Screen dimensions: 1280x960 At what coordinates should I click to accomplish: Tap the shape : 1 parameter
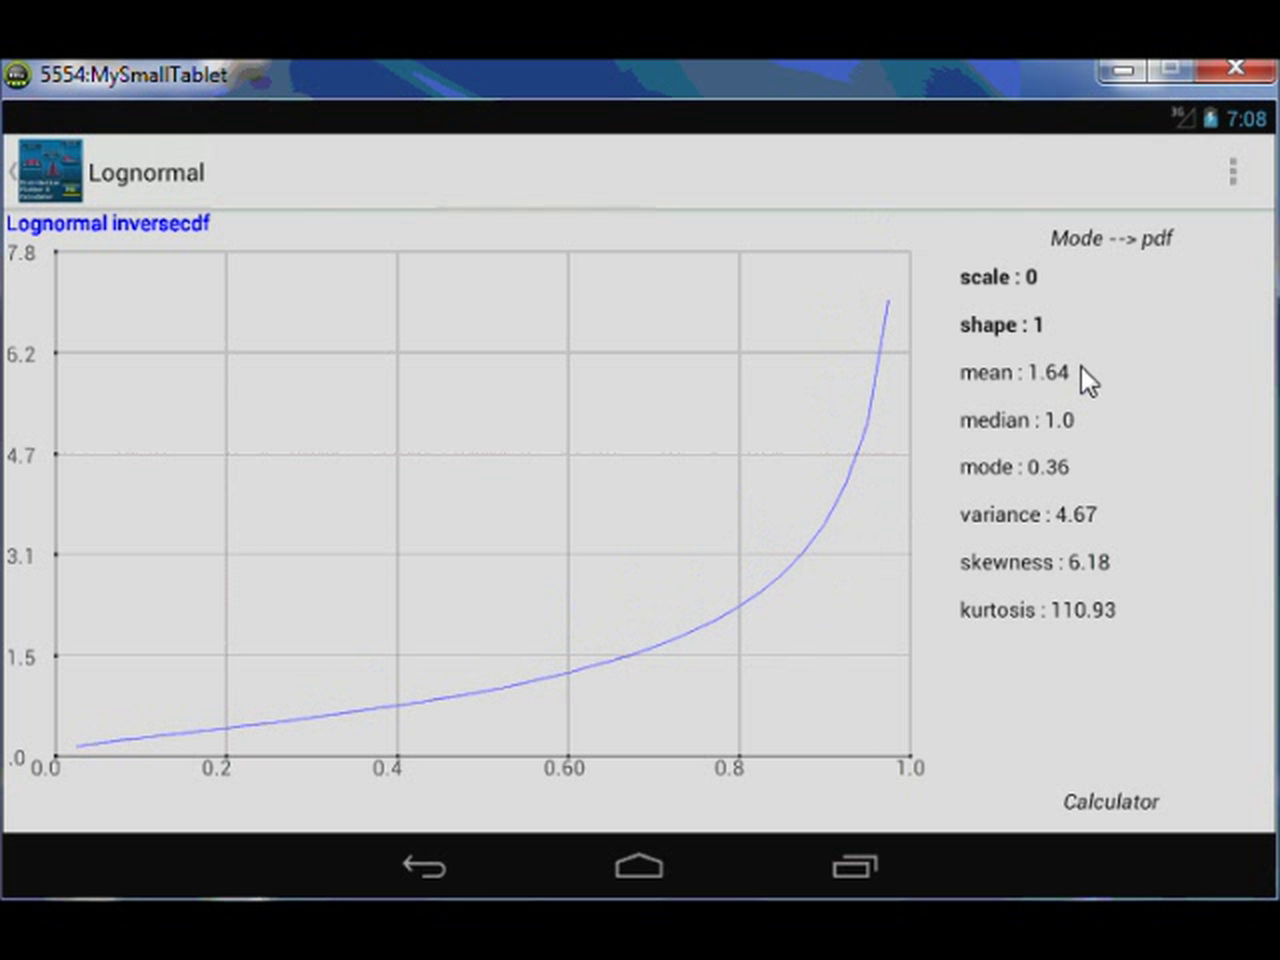[x=1000, y=324]
